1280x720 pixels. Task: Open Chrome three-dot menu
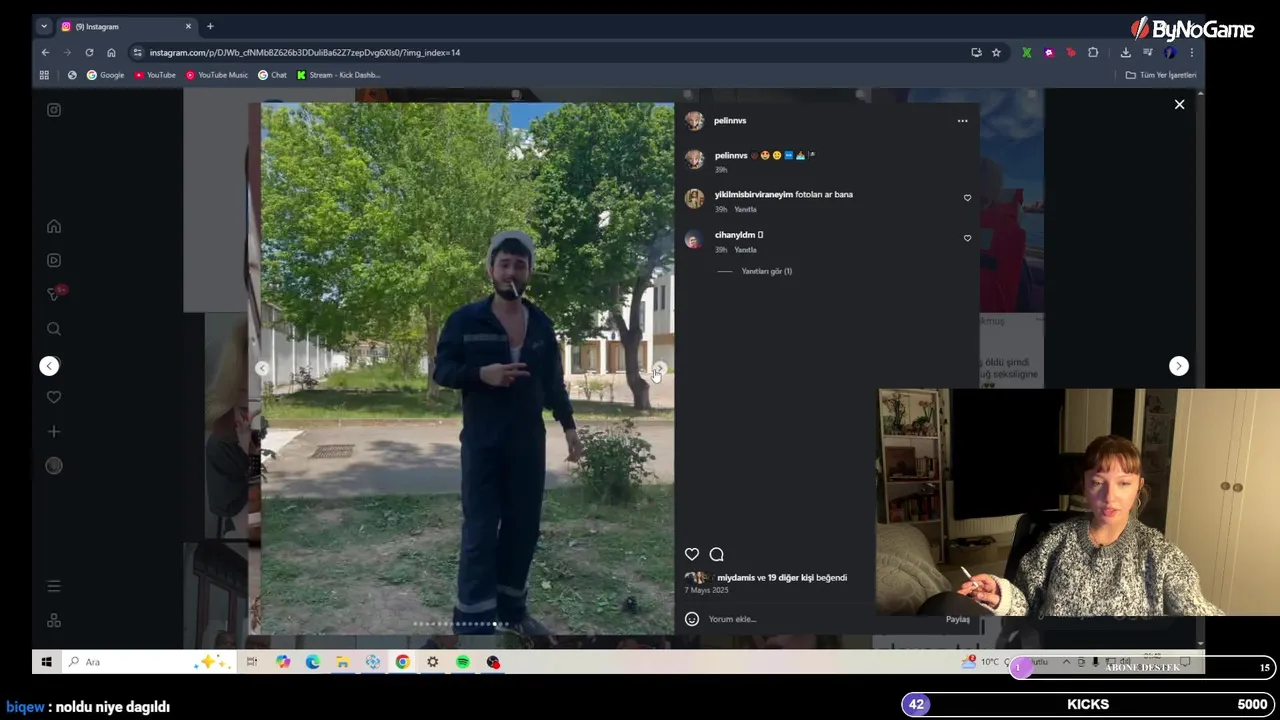pyautogui.click(x=1191, y=52)
